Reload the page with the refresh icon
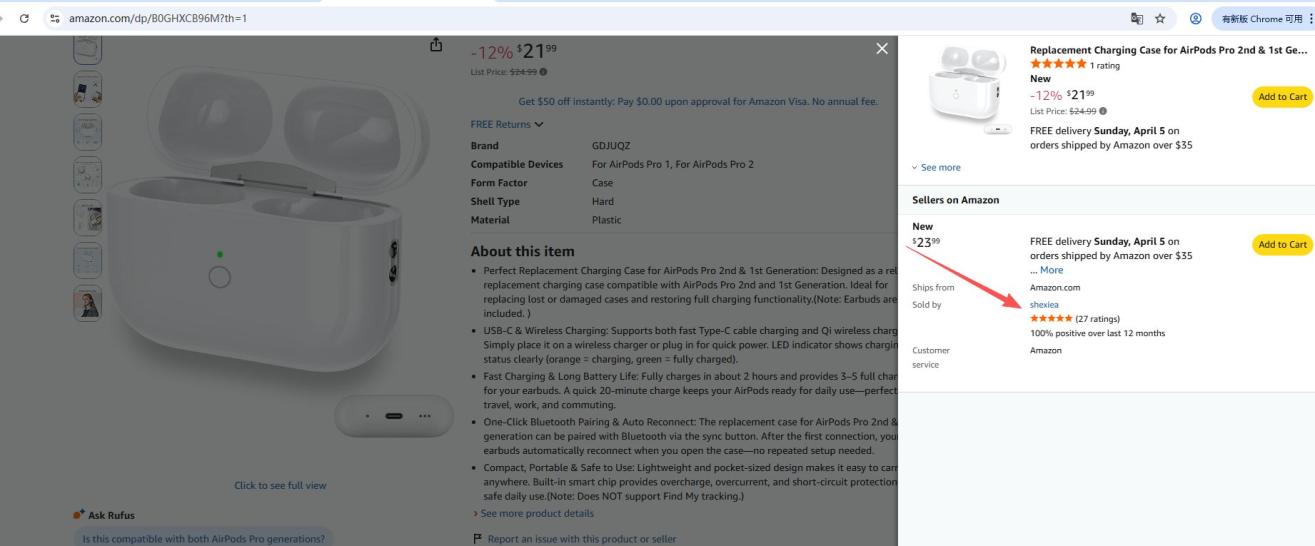The width and height of the screenshot is (1315, 546). (21, 17)
